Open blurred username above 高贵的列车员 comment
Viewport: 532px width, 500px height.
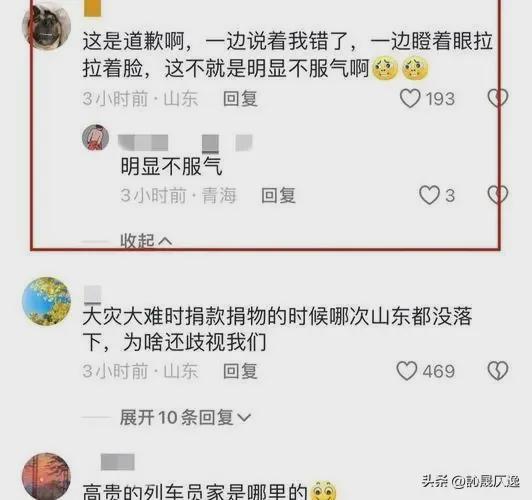118,462
